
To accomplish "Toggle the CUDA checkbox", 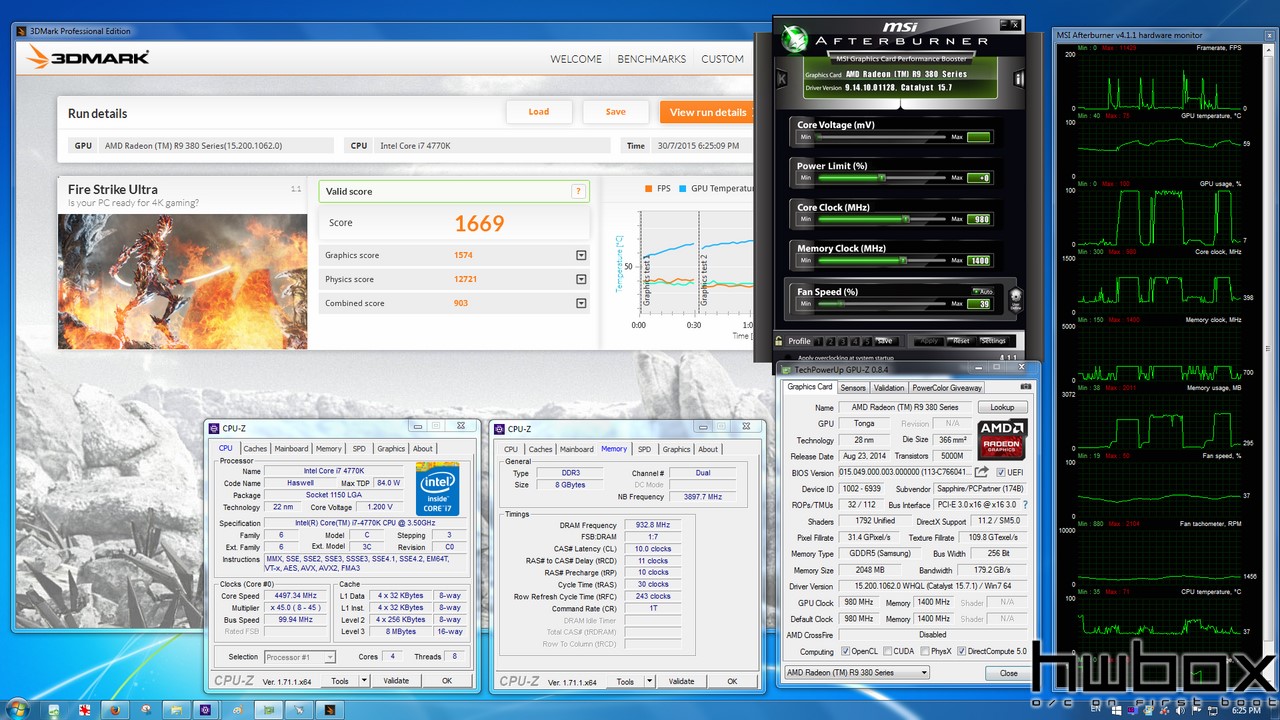I will [x=887, y=651].
